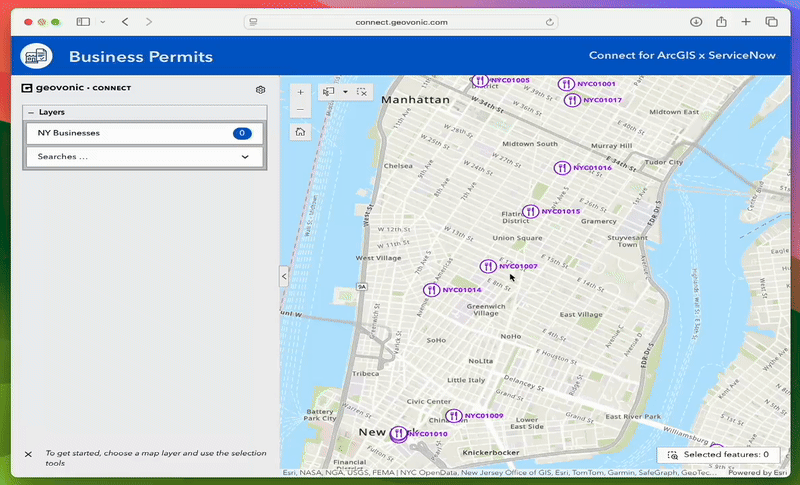Viewport: 800px width, 485px height.
Task: Select the NY Businesses layer
Action: pyautogui.click(x=144, y=133)
